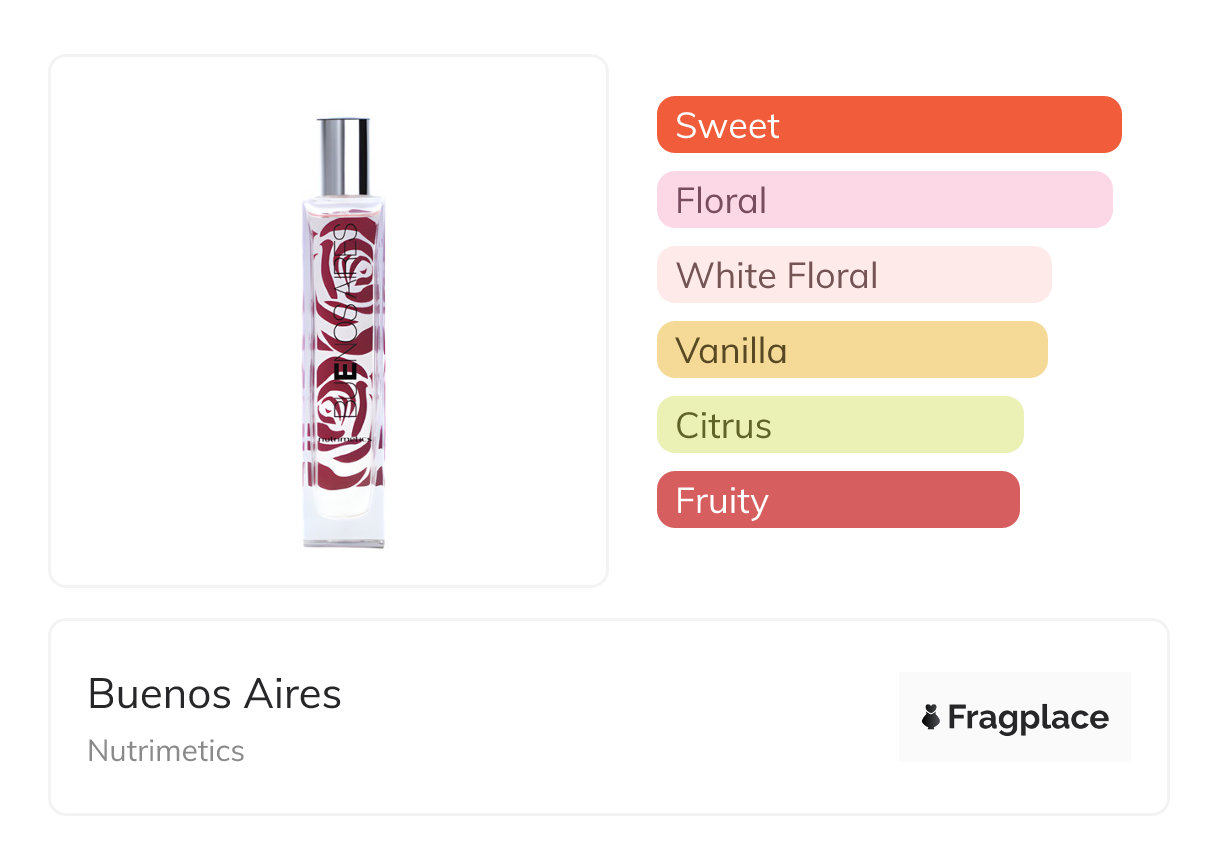Viewport: 1218px width, 864px height.
Task: Click the Nutrimetics text printed on the bottle
Action: pos(344,438)
